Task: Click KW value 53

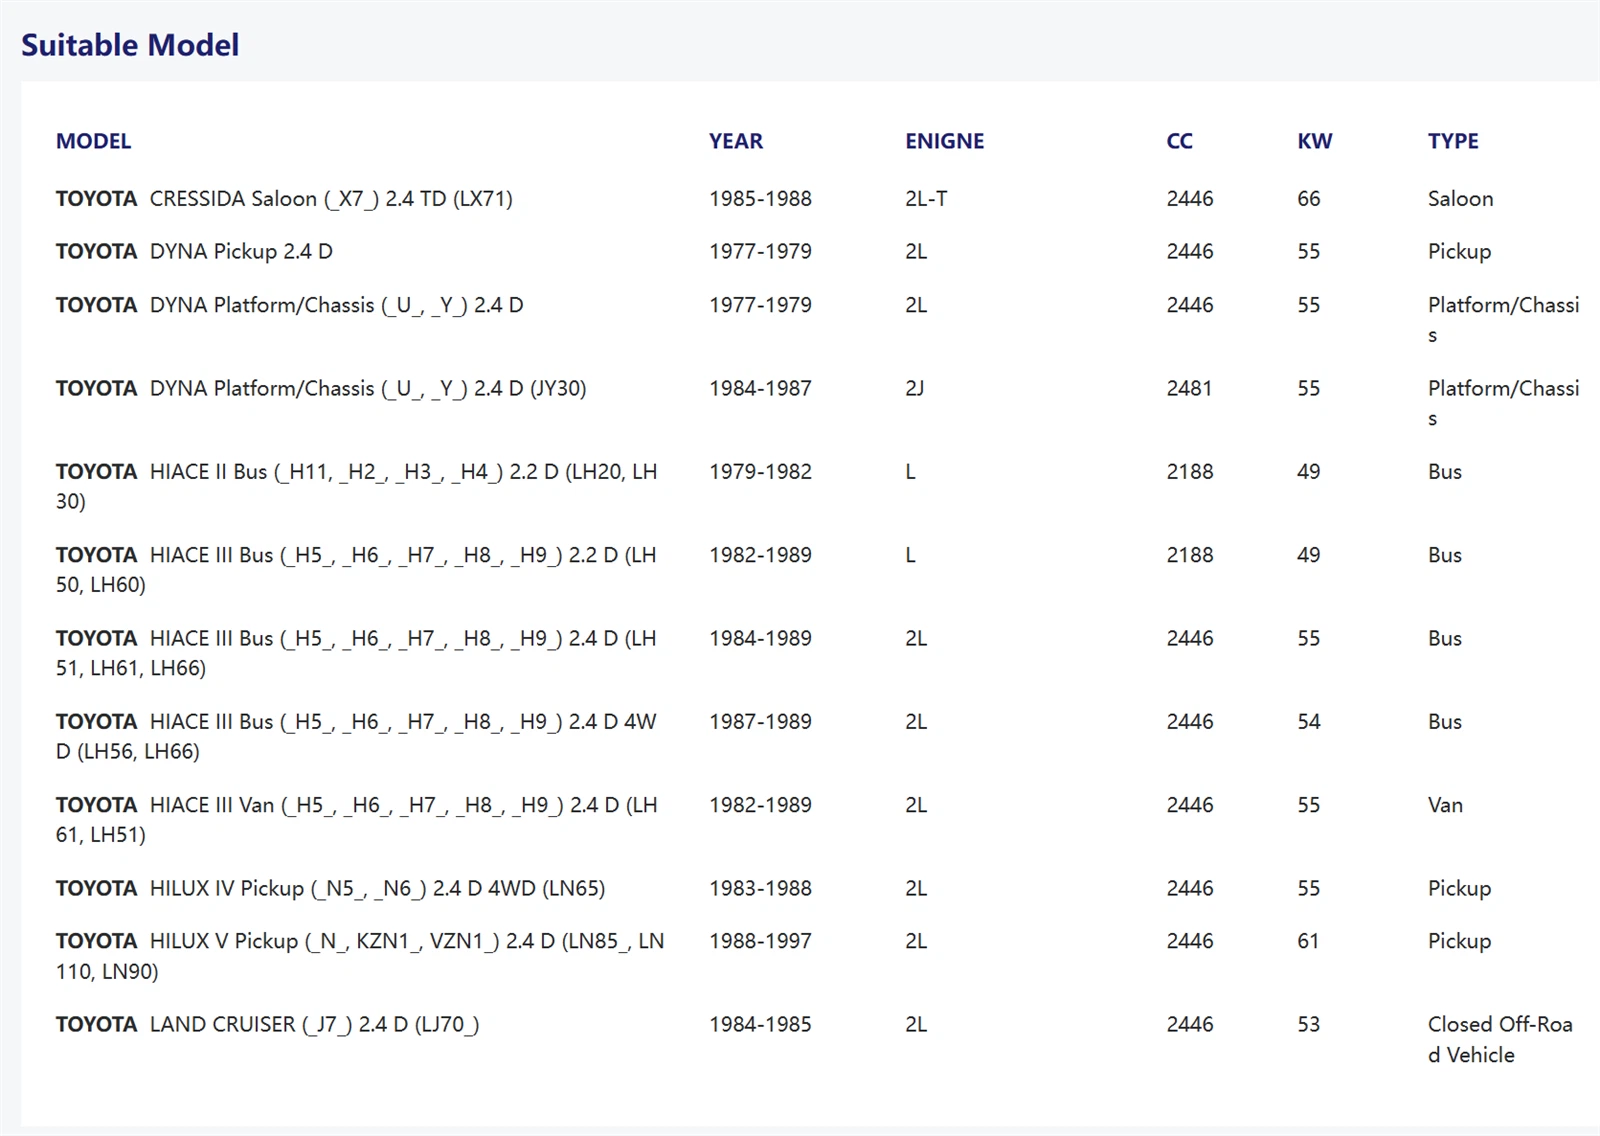Action: click(1309, 1024)
